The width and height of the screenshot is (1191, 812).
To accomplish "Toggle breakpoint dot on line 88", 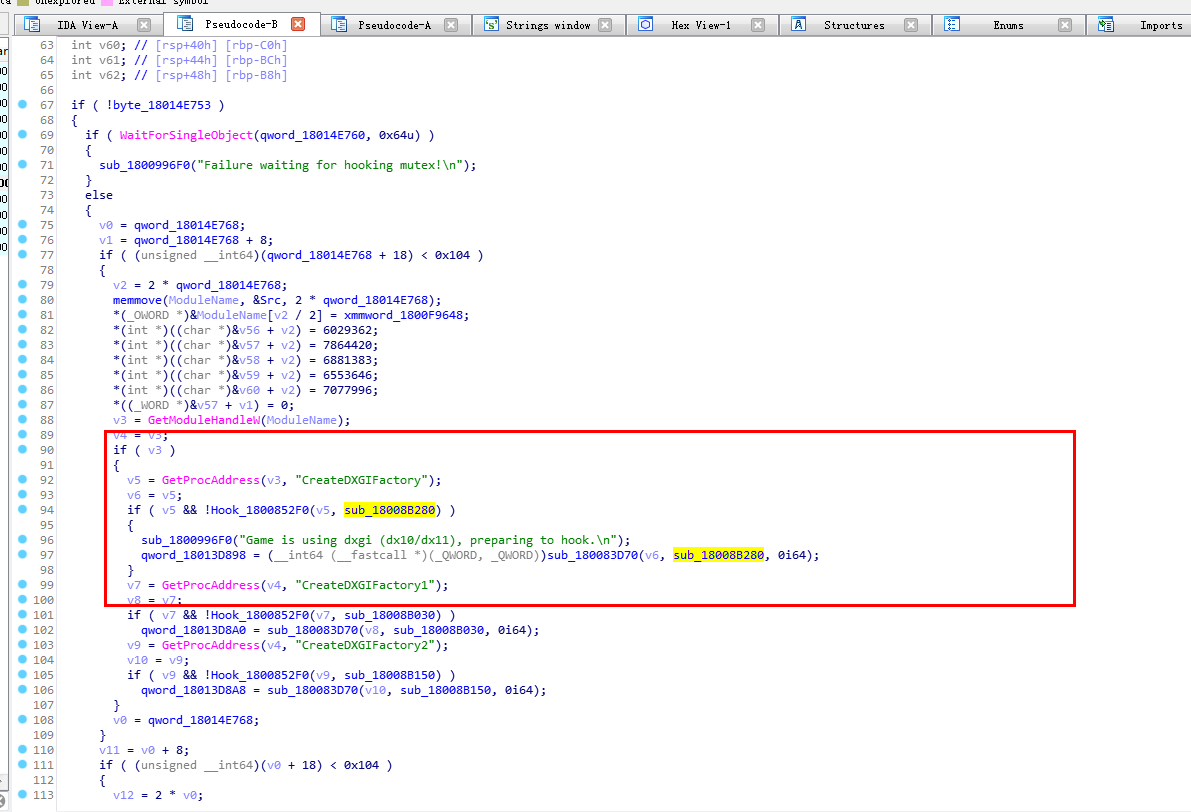I will [23, 419].
